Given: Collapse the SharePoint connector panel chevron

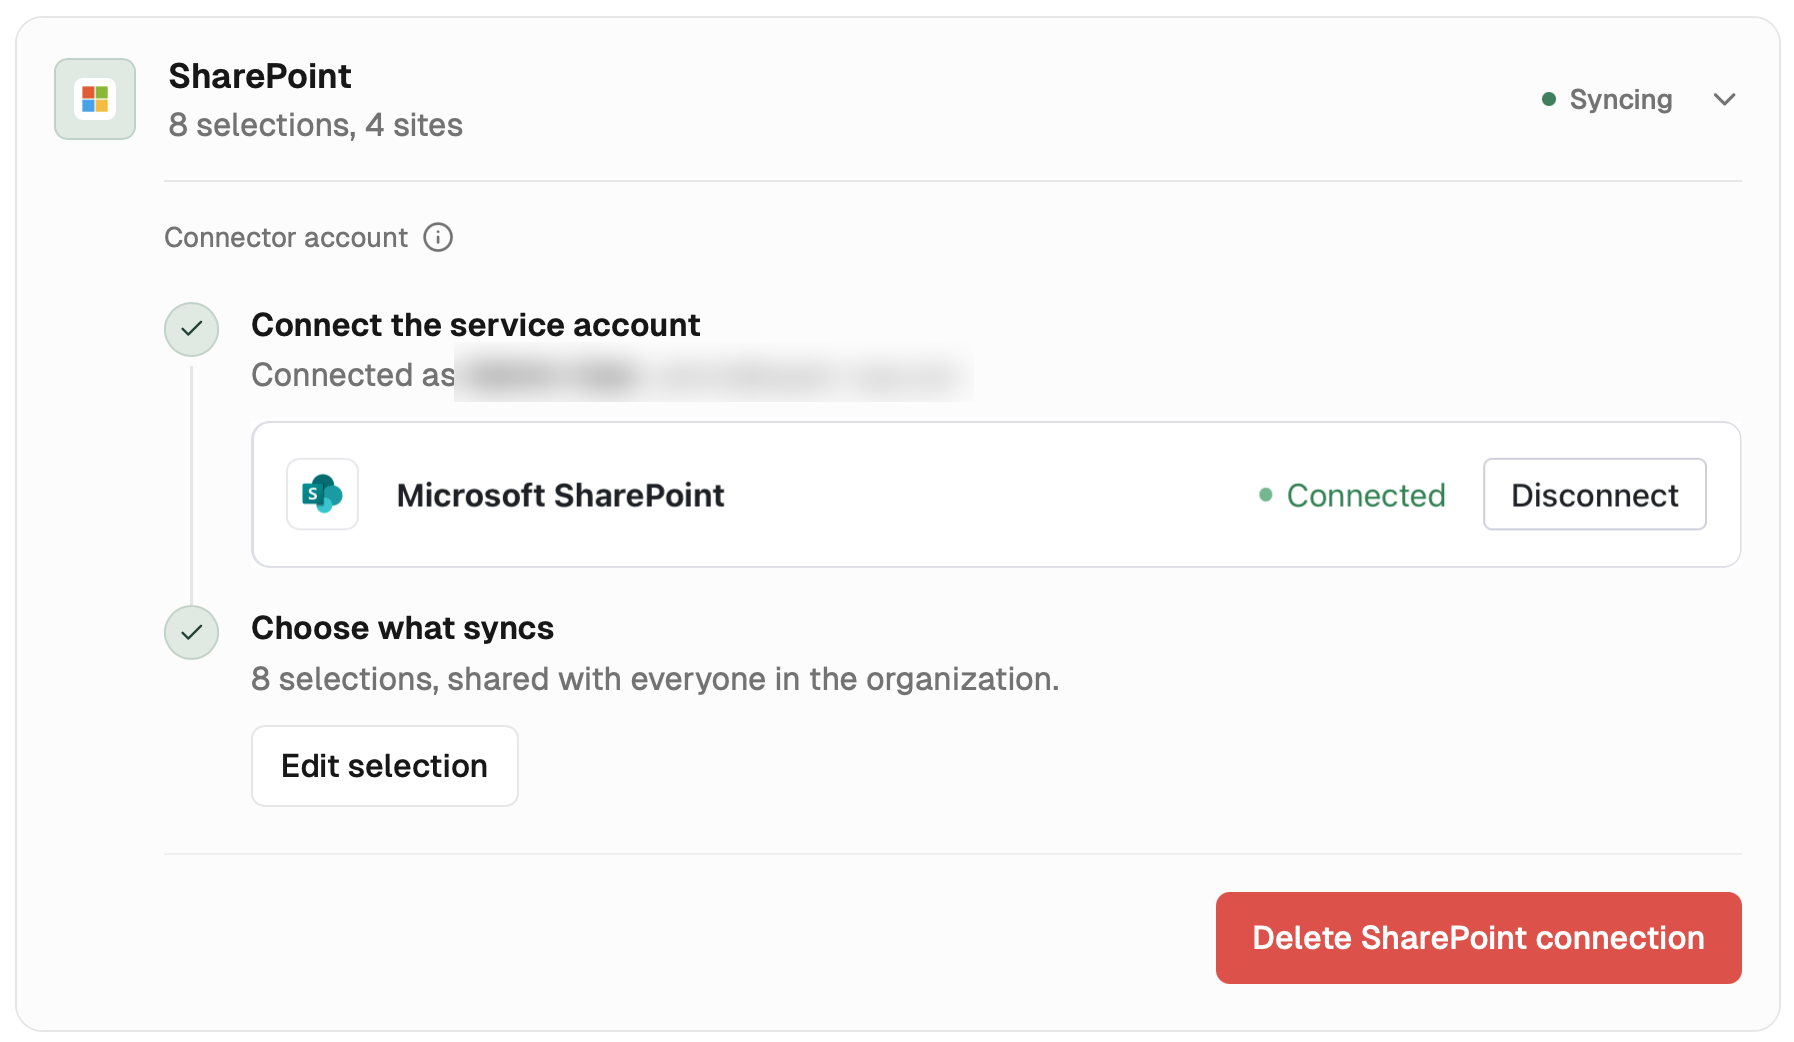Looking at the screenshot, I should pyautogui.click(x=1724, y=99).
